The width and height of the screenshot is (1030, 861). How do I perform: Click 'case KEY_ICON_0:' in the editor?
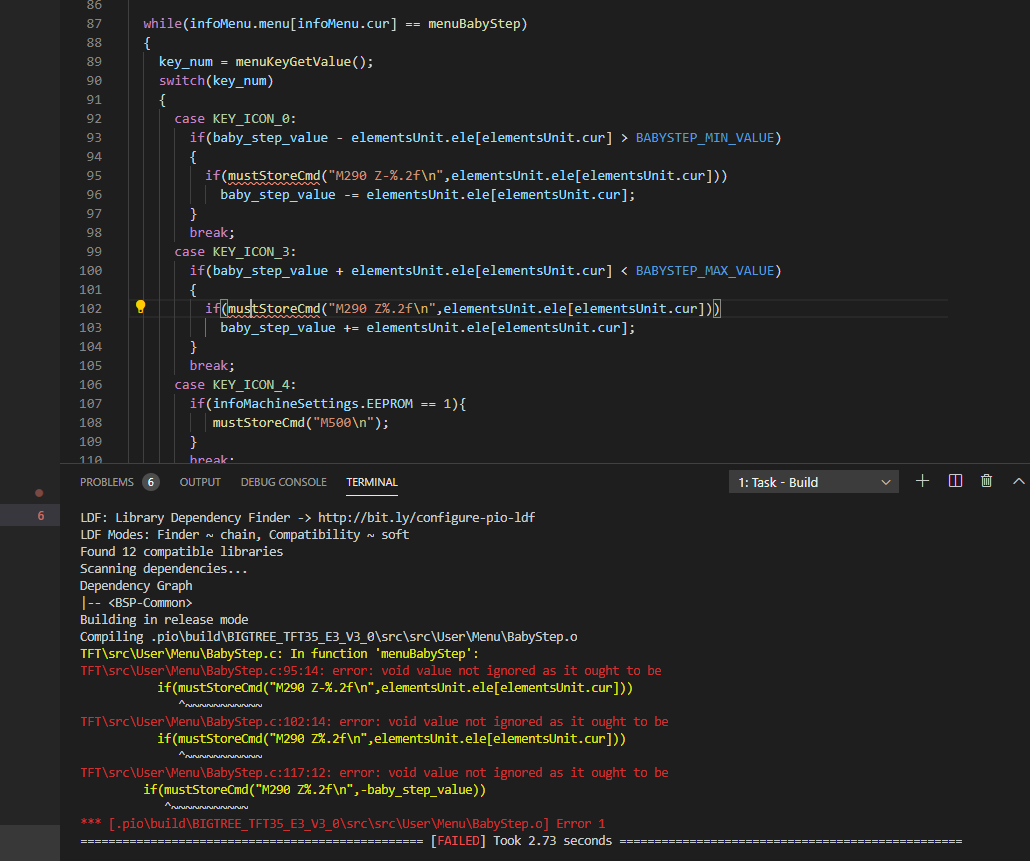pyautogui.click(x=235, y=119)
